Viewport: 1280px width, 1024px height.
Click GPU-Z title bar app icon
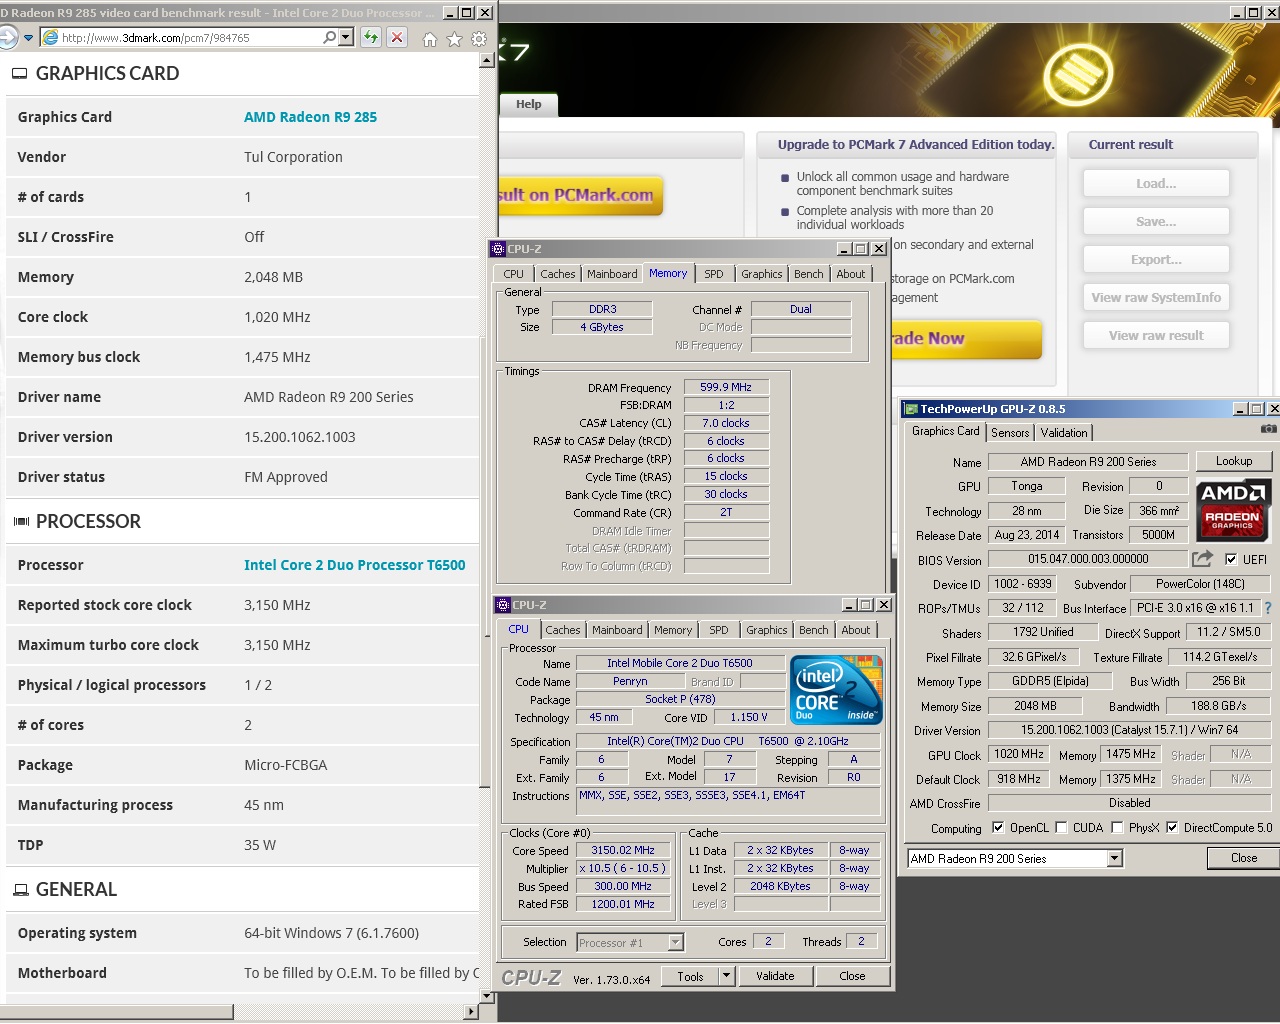tap(911, 409)
